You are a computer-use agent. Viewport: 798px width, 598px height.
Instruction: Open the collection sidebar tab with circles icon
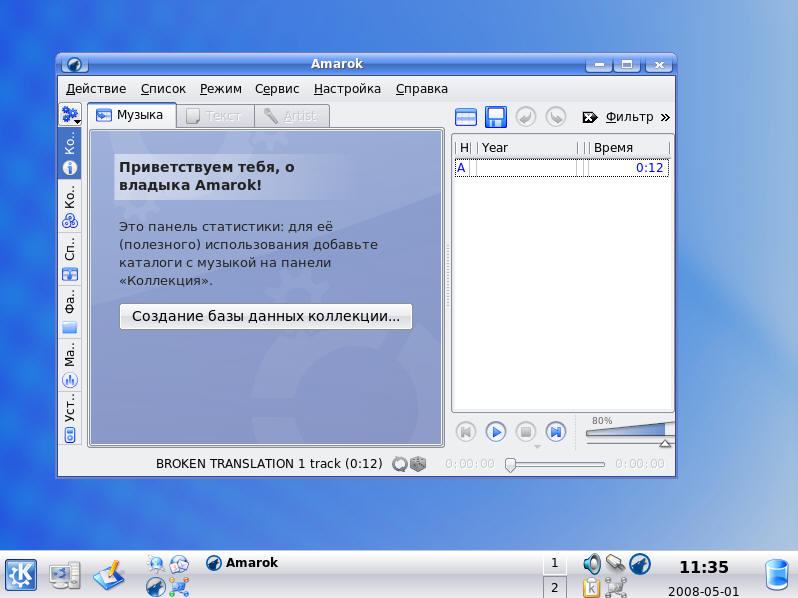(x=70, y=206)
